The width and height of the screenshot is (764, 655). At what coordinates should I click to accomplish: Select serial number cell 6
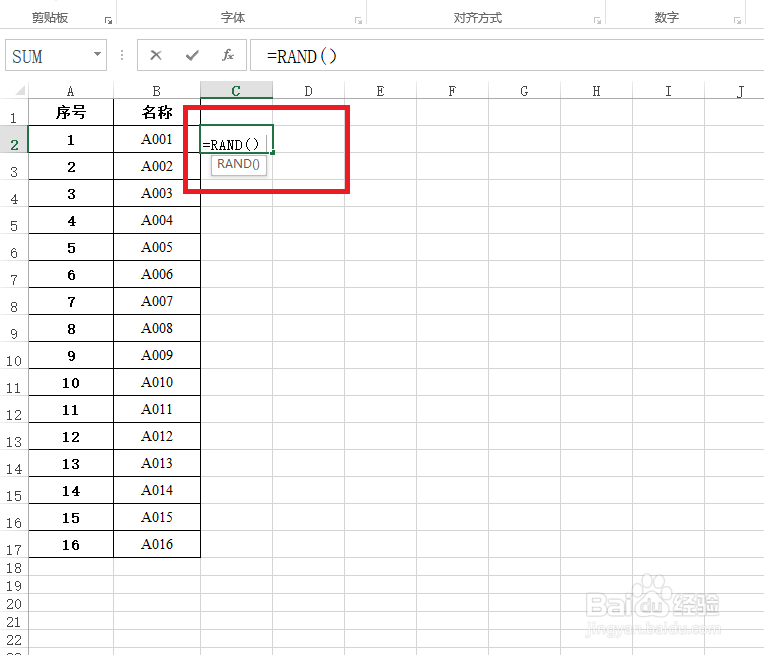71,274
